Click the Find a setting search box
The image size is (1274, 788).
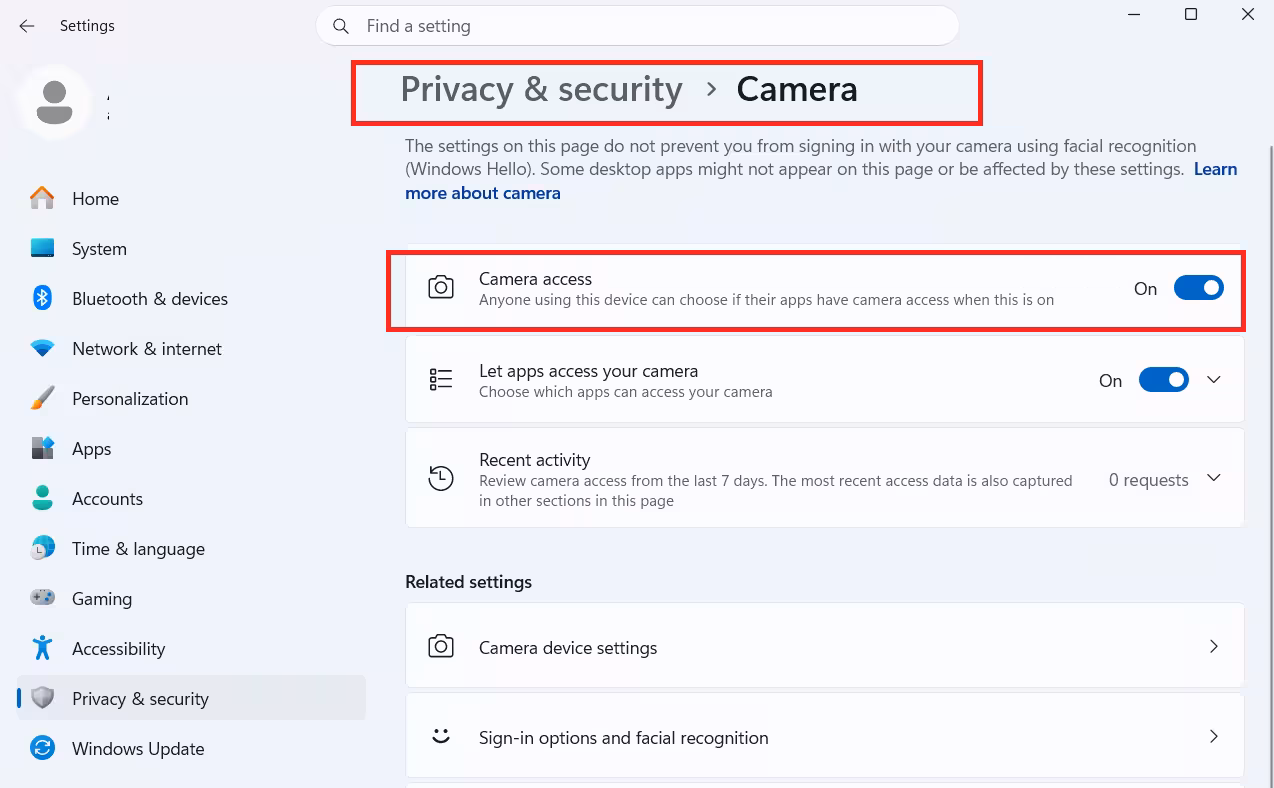pos(638,26)
